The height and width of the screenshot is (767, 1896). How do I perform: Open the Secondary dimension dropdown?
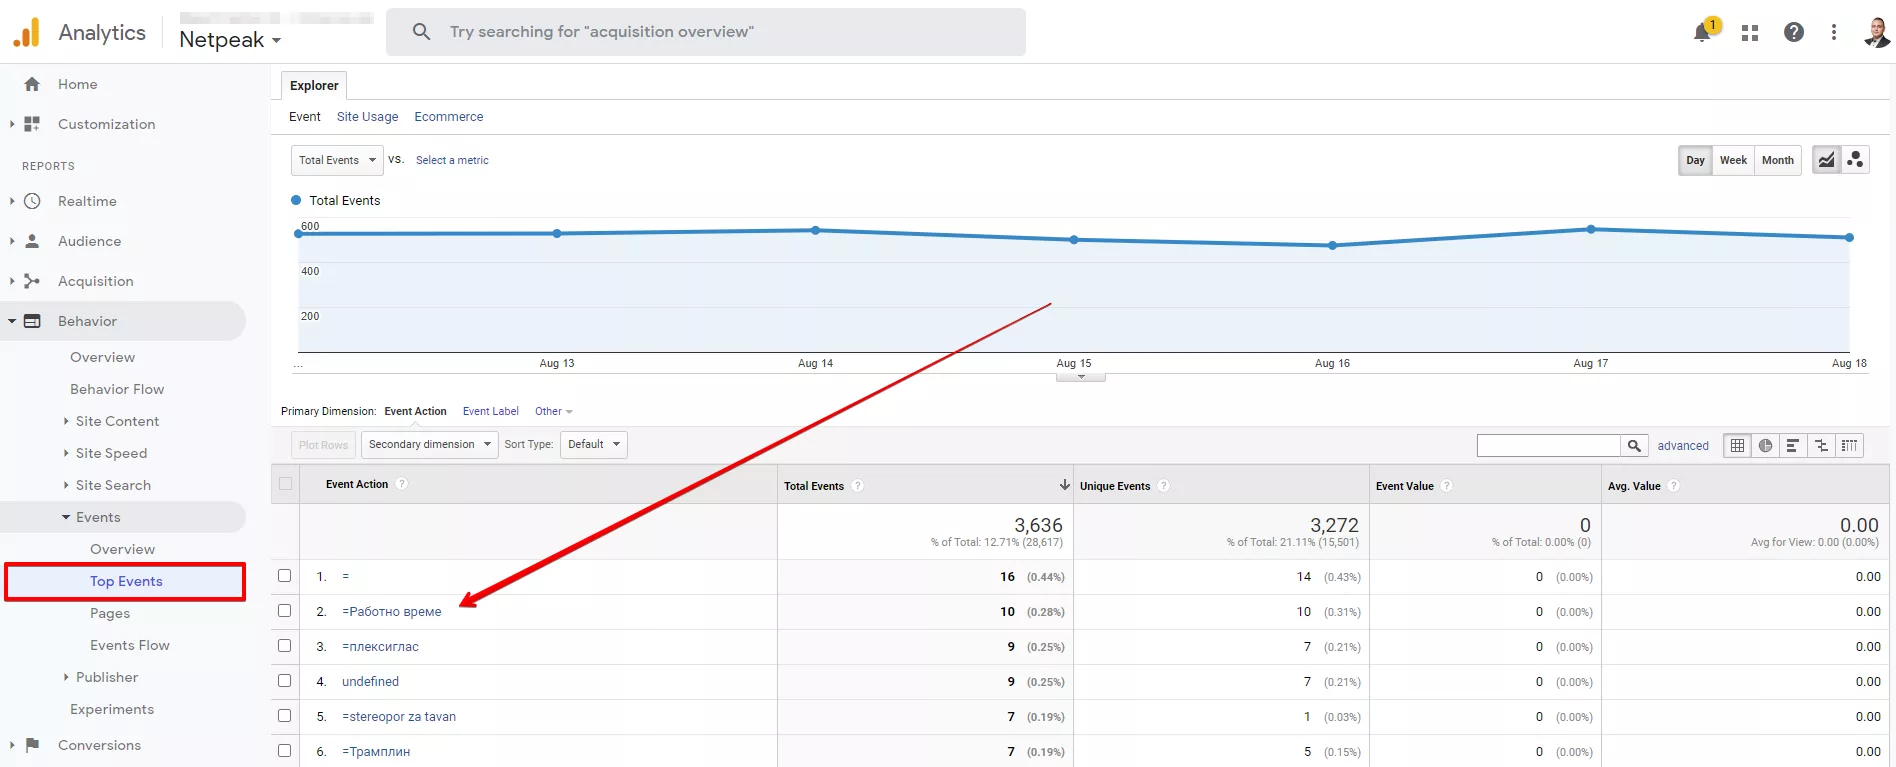430,444
